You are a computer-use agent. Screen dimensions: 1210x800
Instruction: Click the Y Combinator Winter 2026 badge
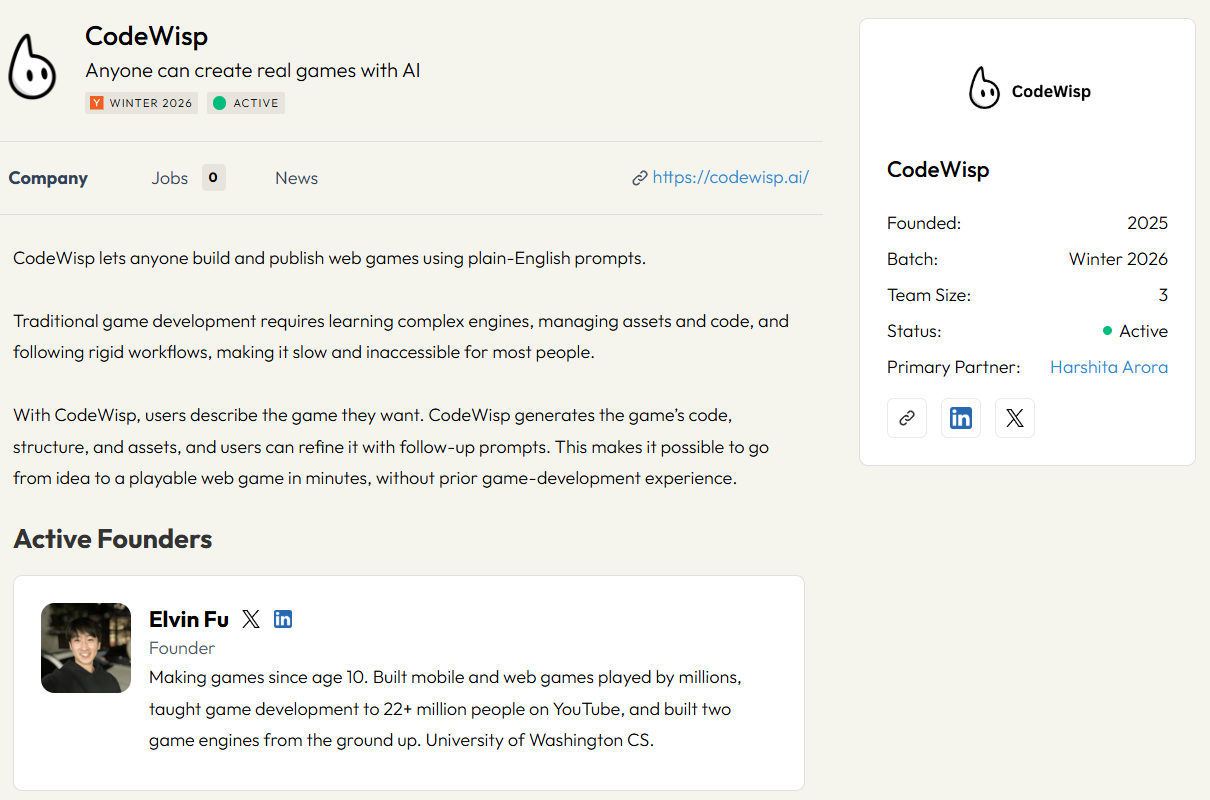point(141,103)
